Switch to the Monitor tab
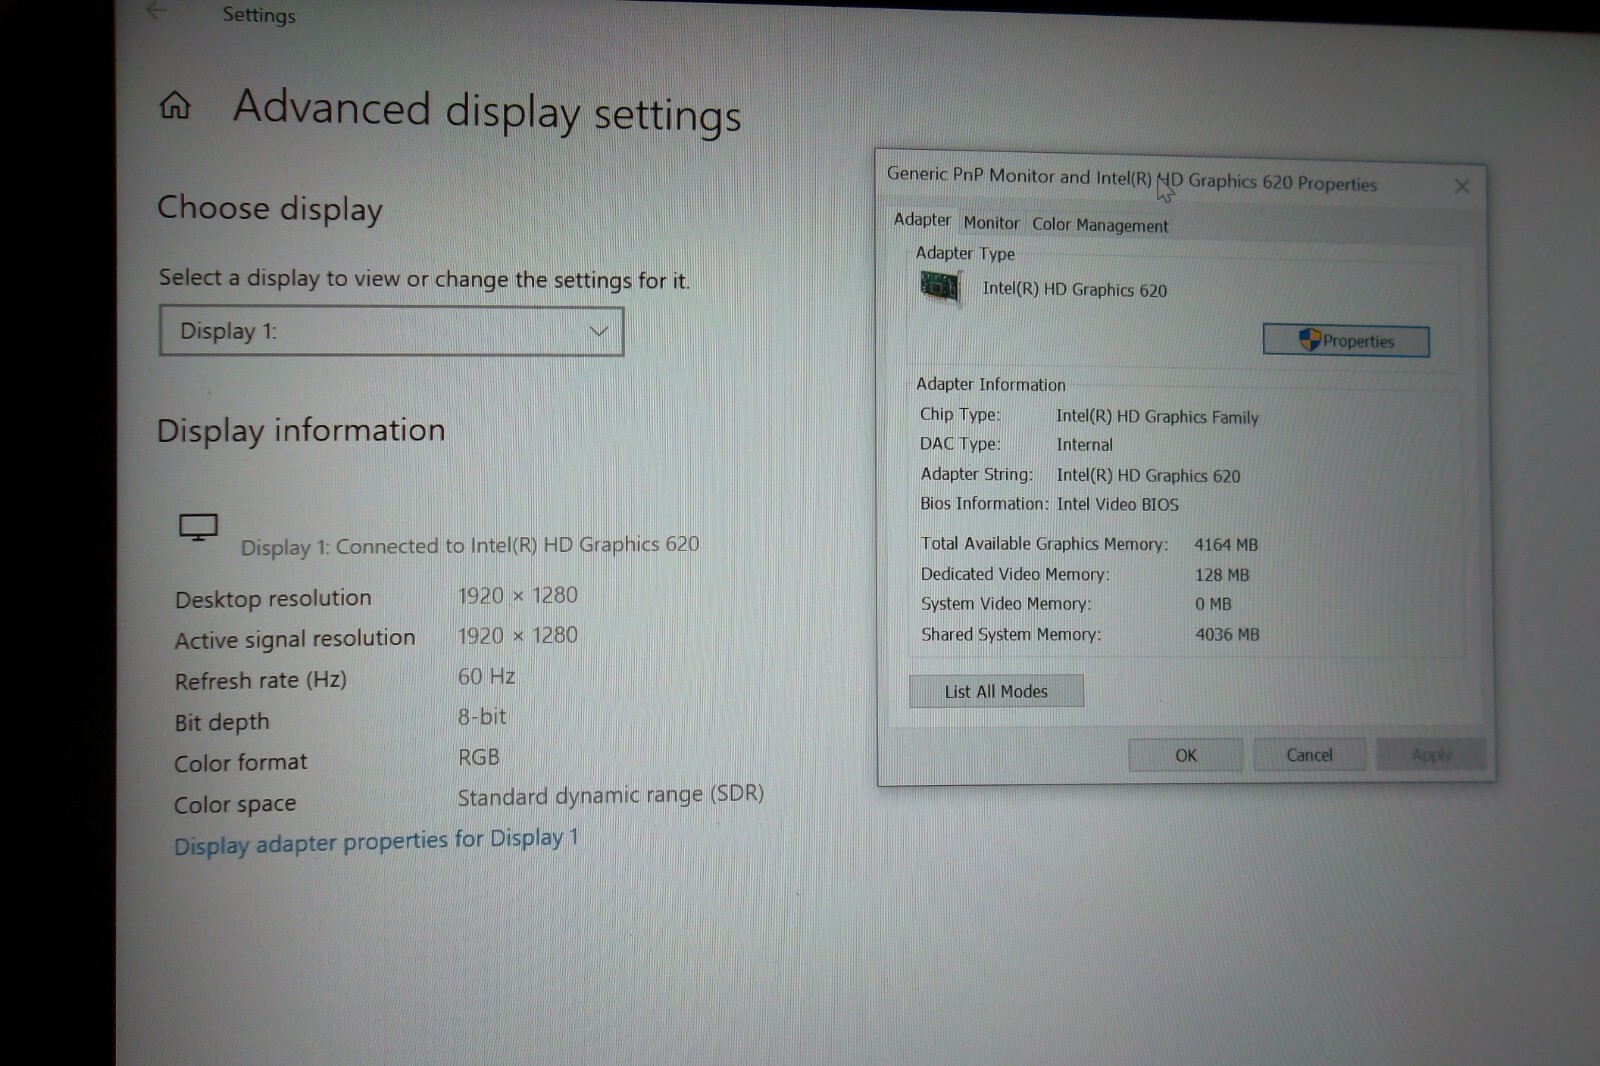 (991, 223)
